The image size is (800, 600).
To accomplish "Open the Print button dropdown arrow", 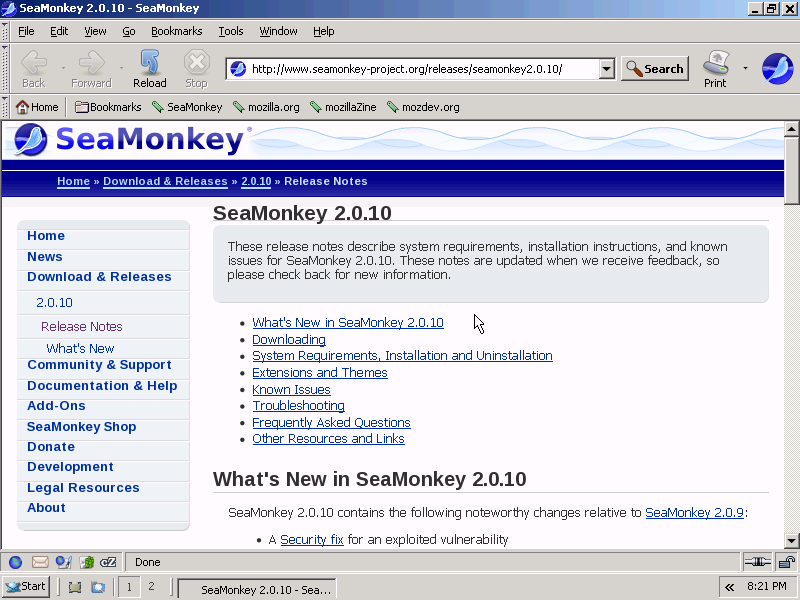I will point(745,69).
